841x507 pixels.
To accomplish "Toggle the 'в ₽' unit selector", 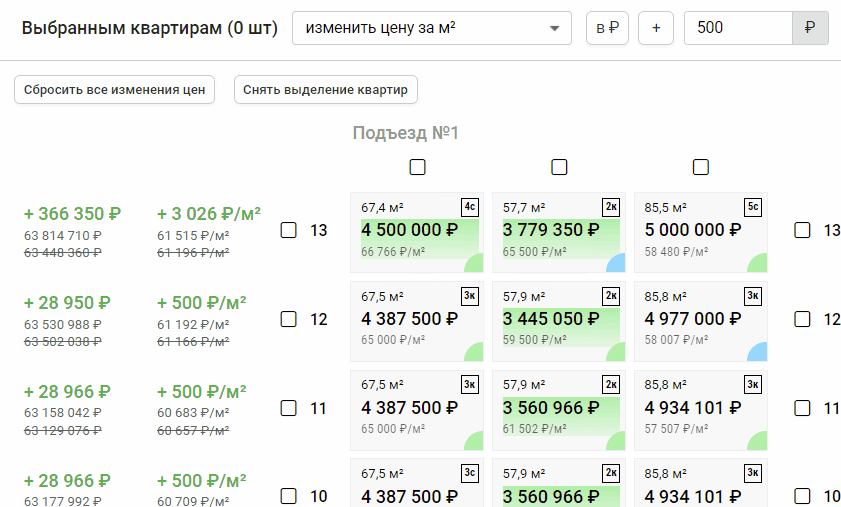I will click(607, 28).
